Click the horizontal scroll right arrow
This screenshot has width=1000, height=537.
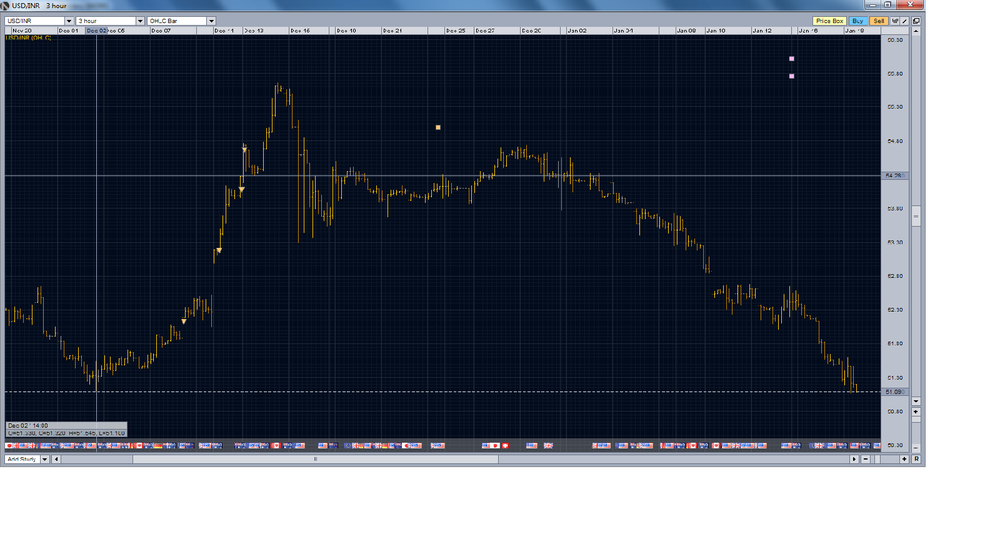(x=854, y=459)
